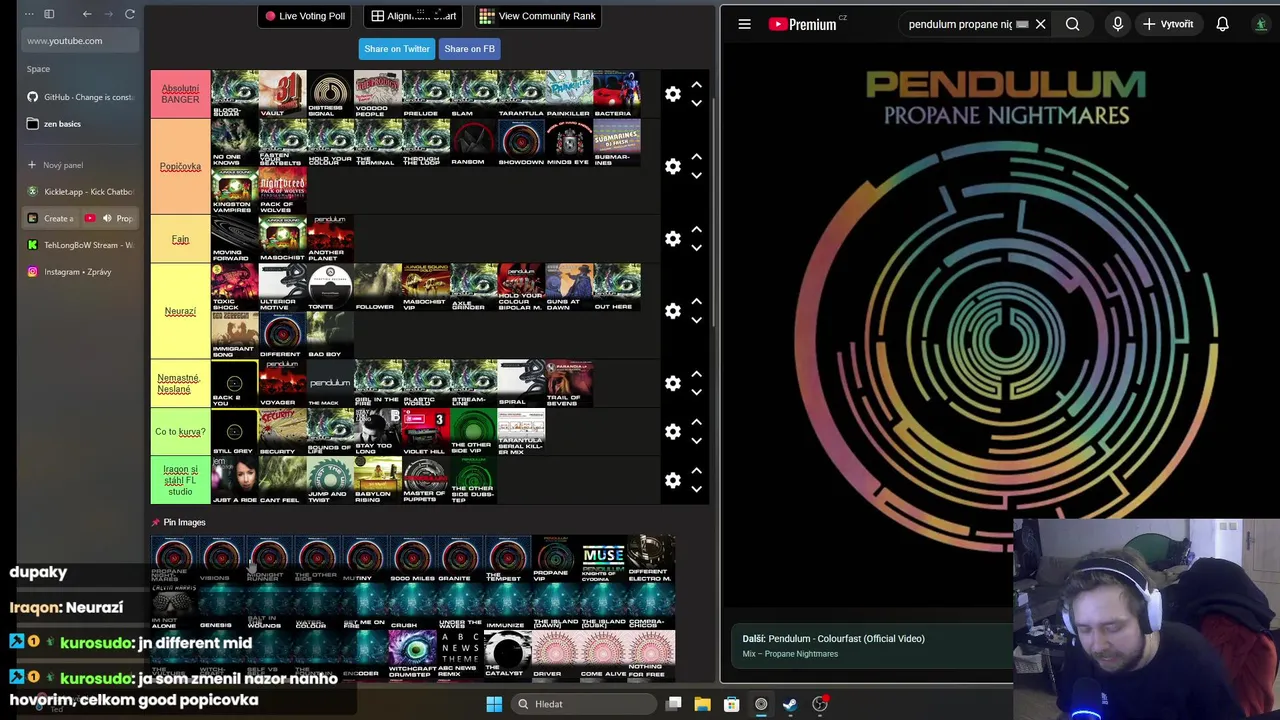
Task: Open YouTube notifications bell
Action: click(1222, 24)
